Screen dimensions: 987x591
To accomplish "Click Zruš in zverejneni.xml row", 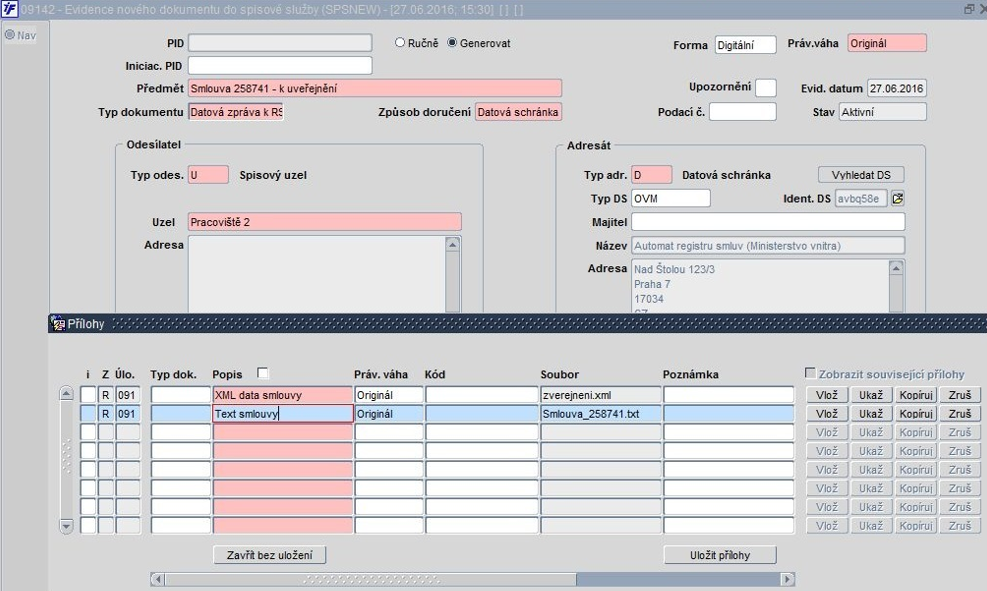I will point(960,395).
